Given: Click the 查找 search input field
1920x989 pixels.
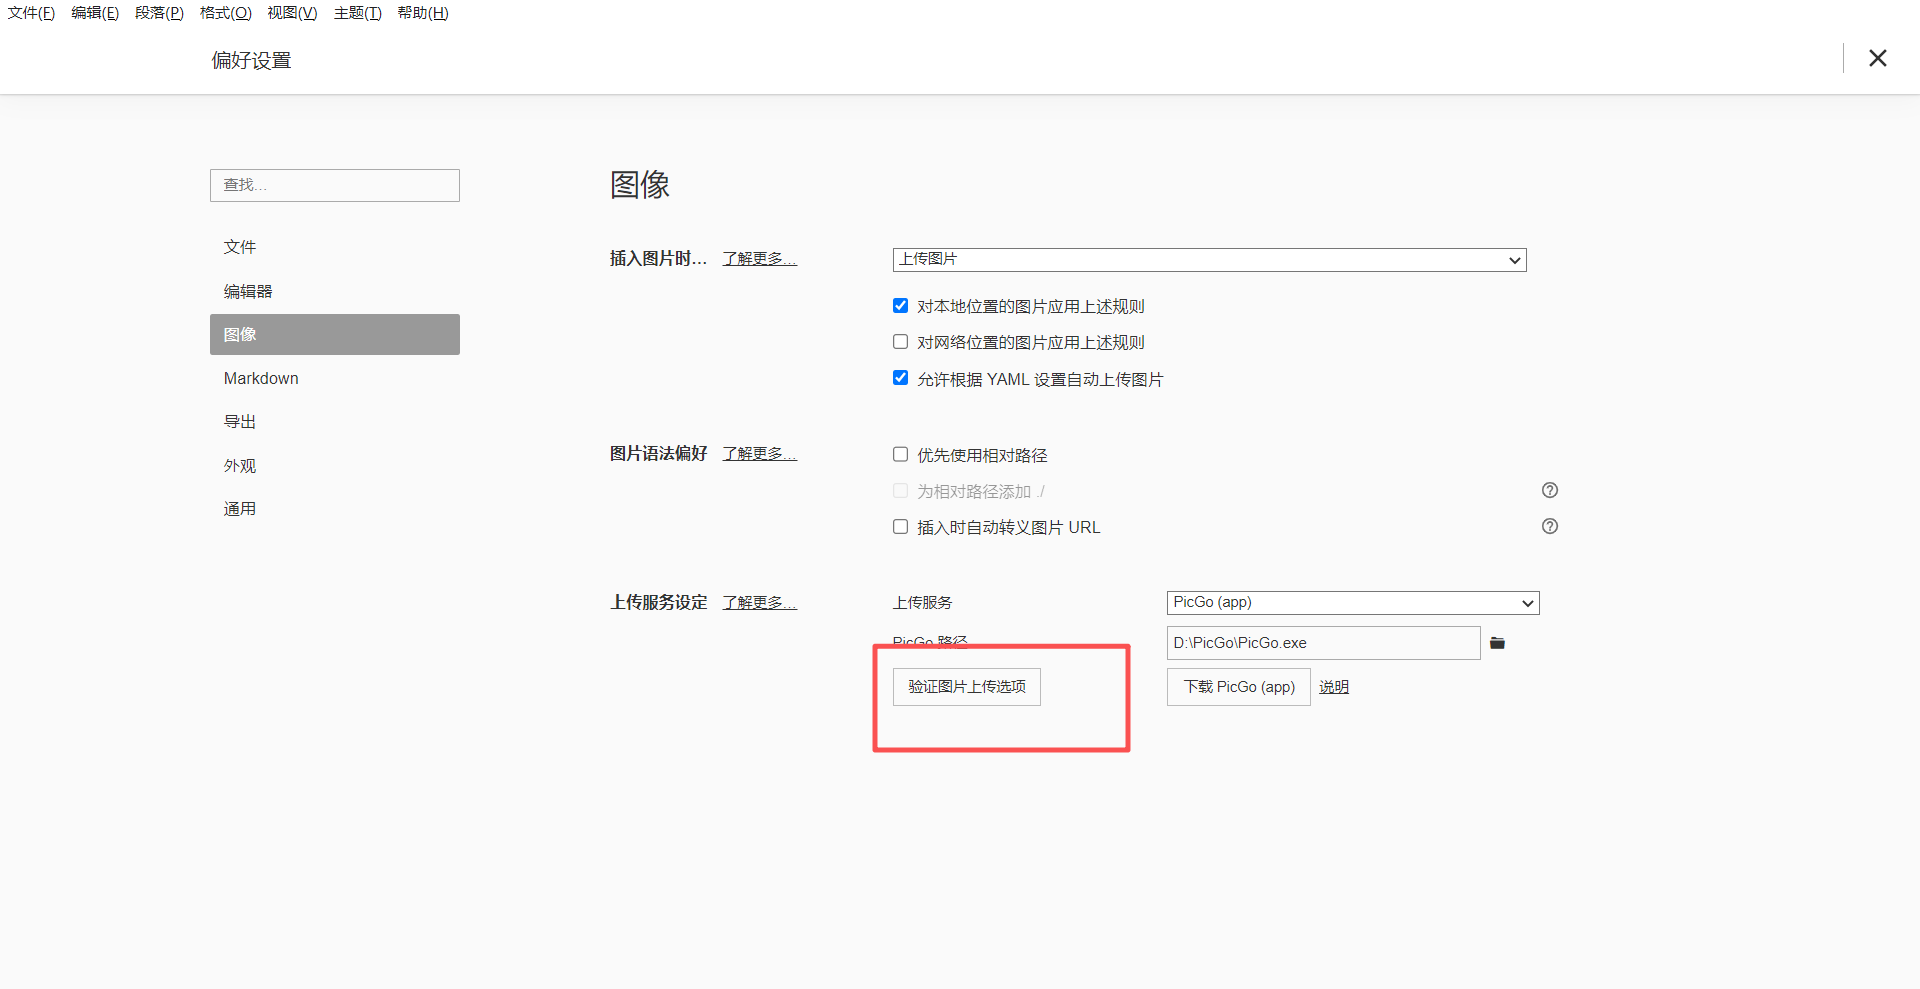Looking at the screenshot, I should [334, 185].
